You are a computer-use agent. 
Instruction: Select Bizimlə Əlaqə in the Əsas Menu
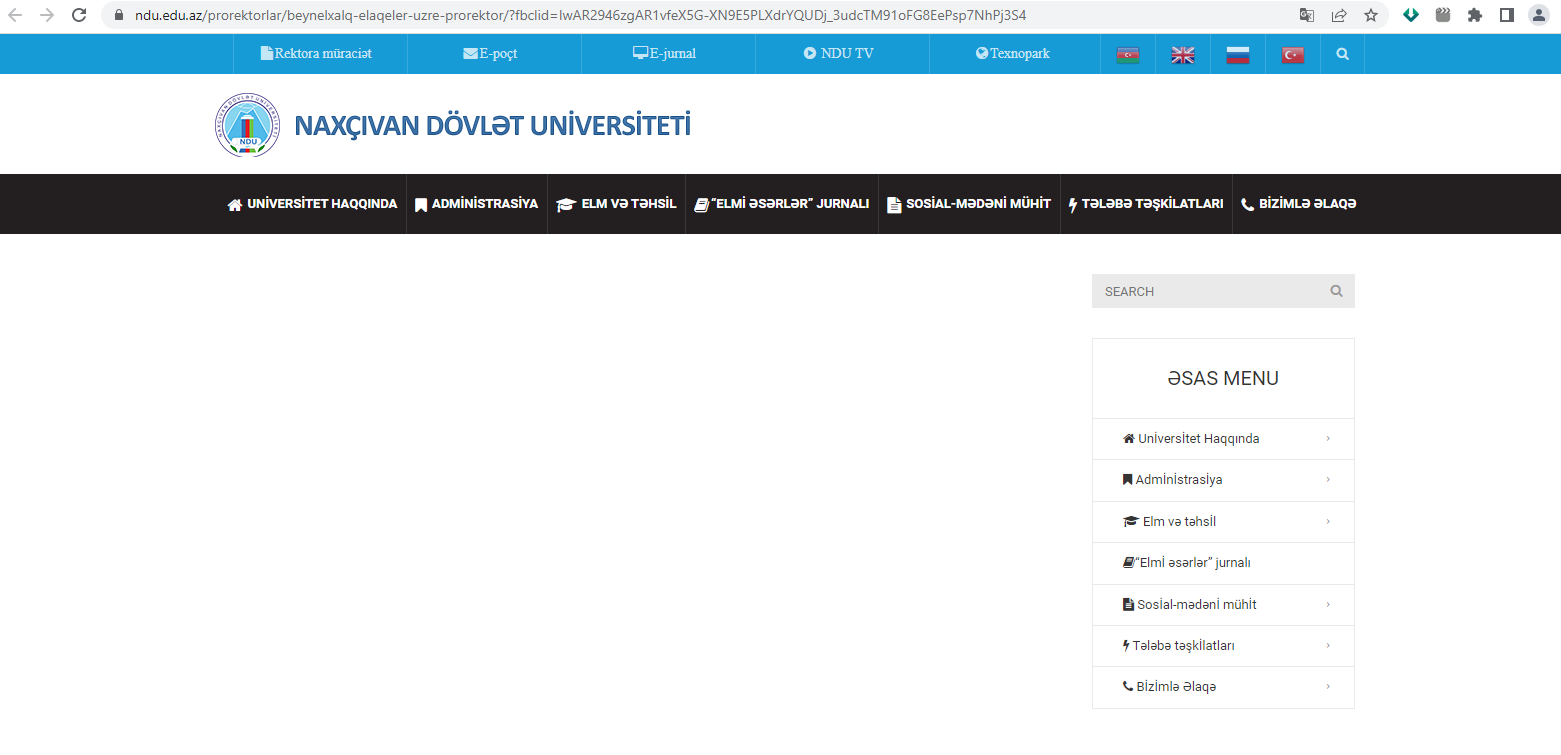pyautogui.click(x=1170, y=687)
